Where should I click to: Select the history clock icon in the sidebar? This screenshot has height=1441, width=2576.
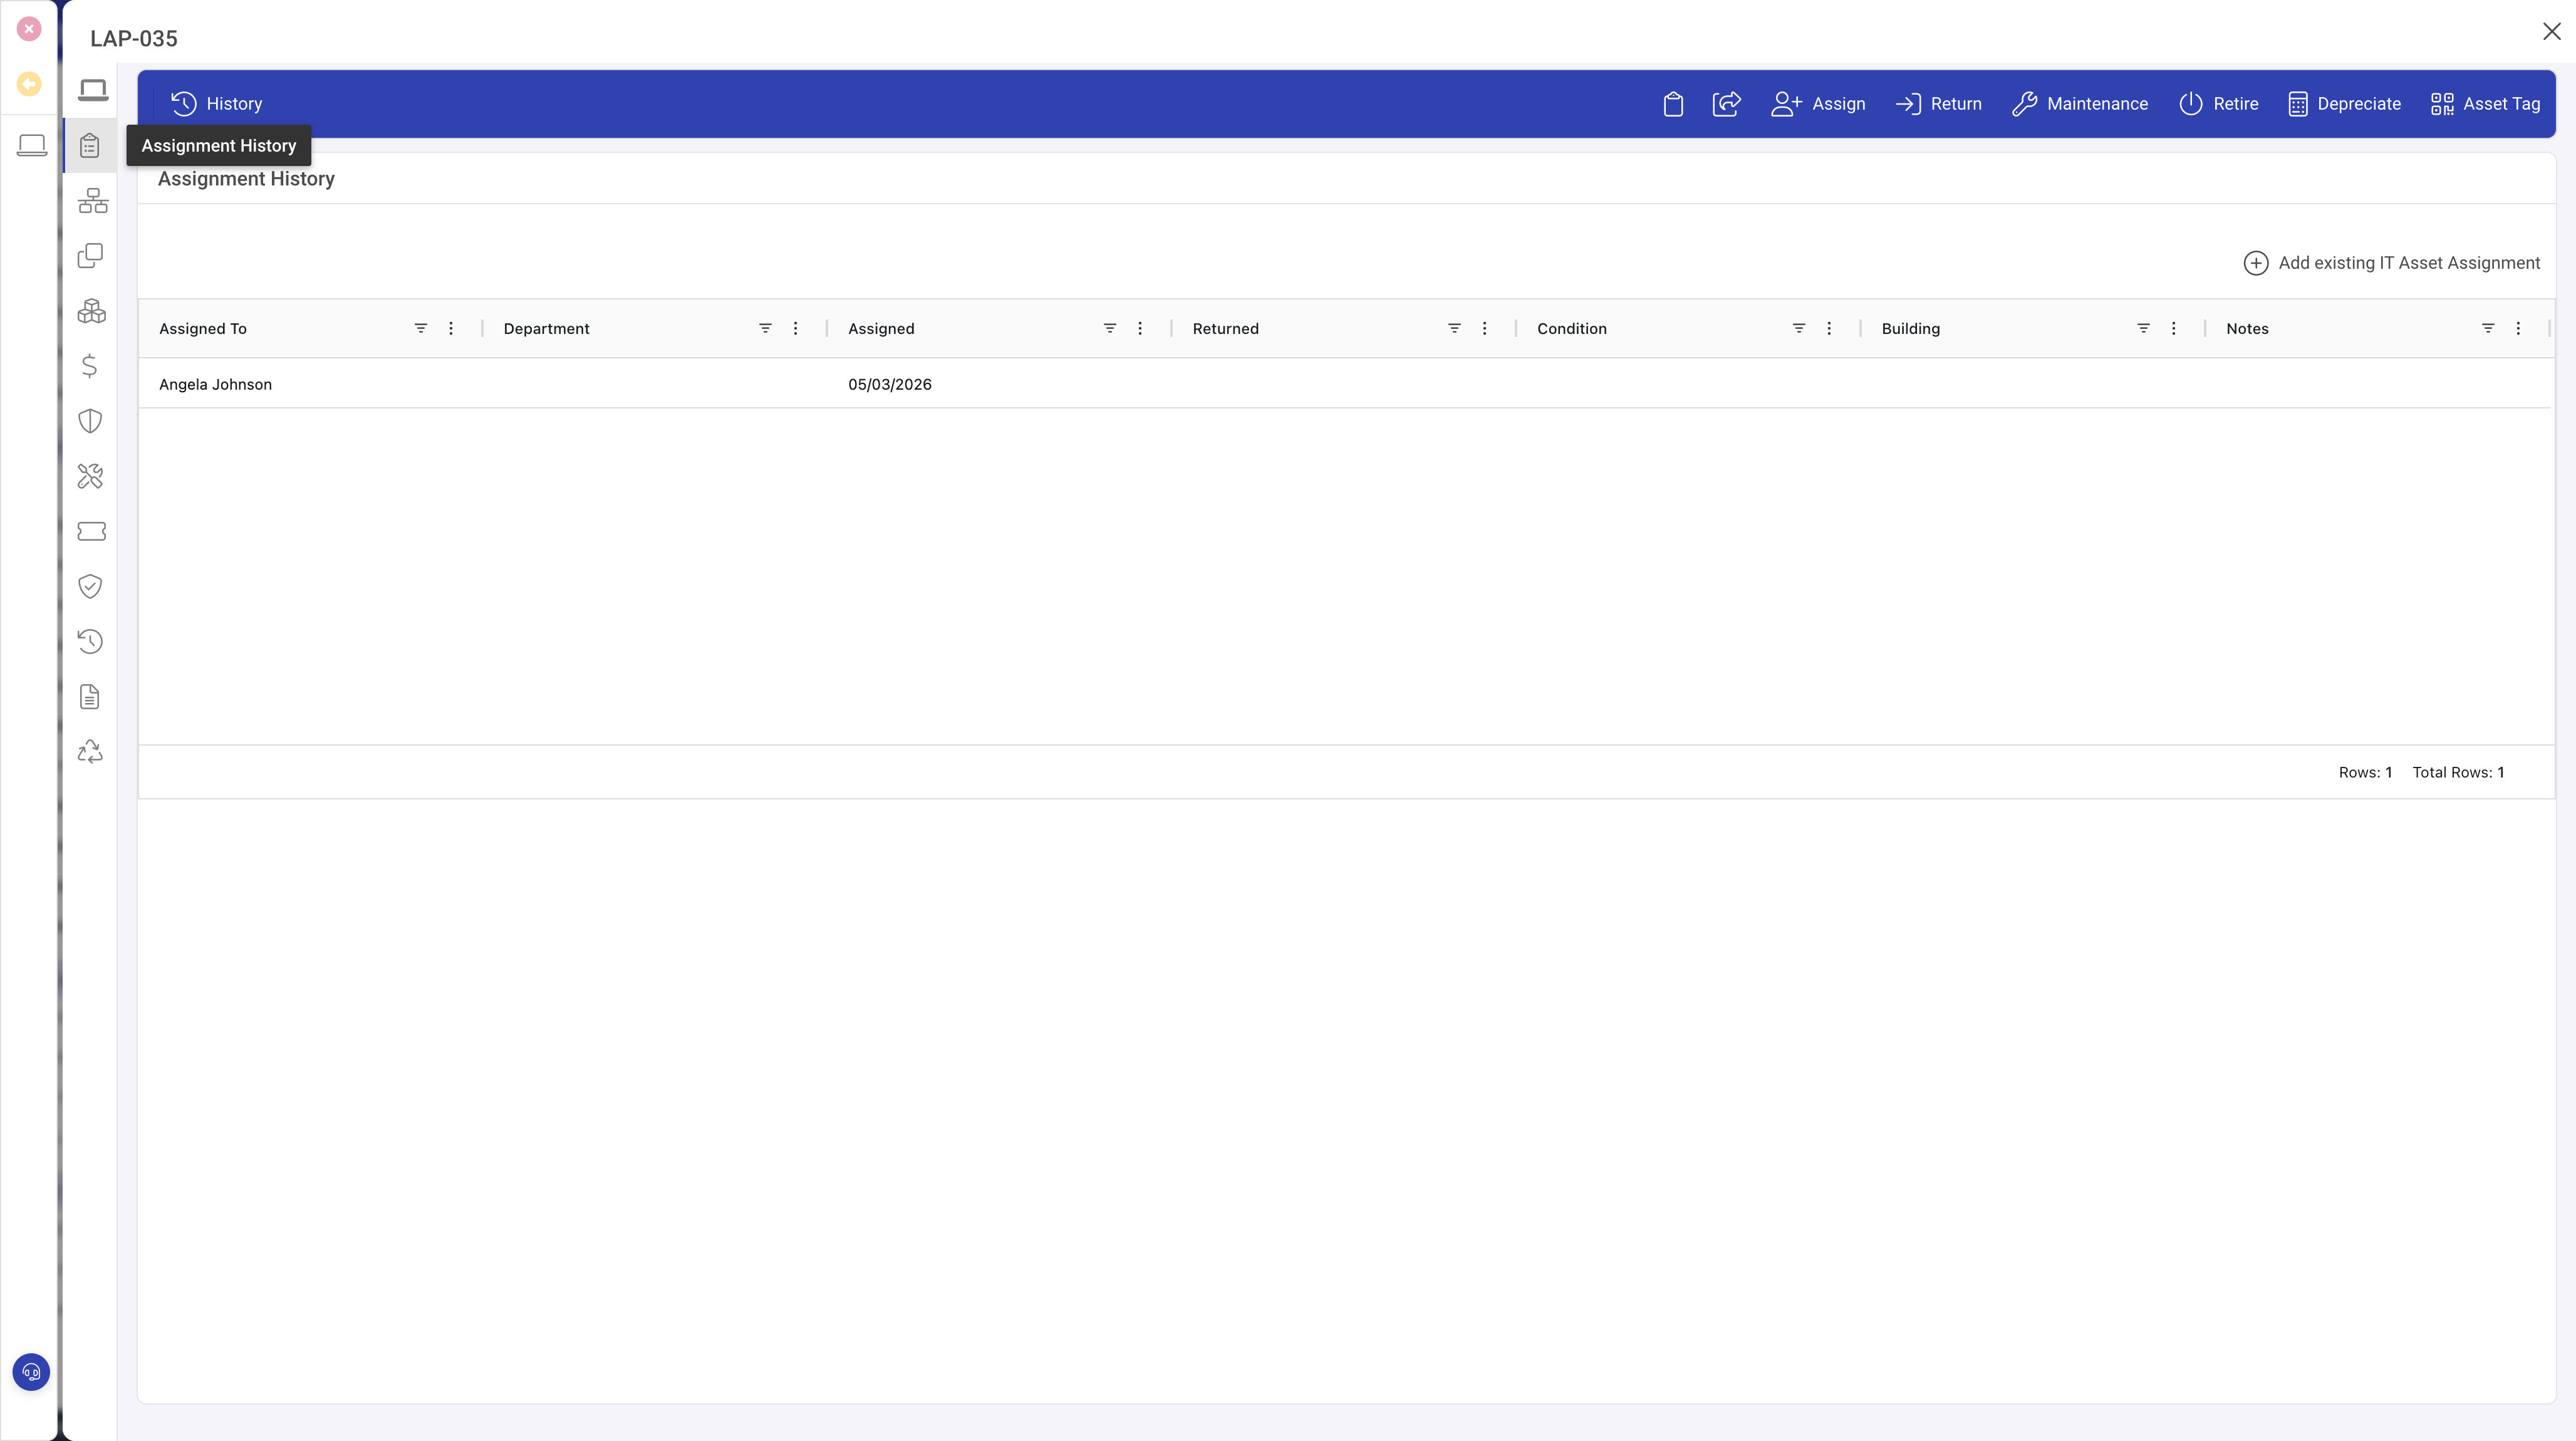point(90,641)
